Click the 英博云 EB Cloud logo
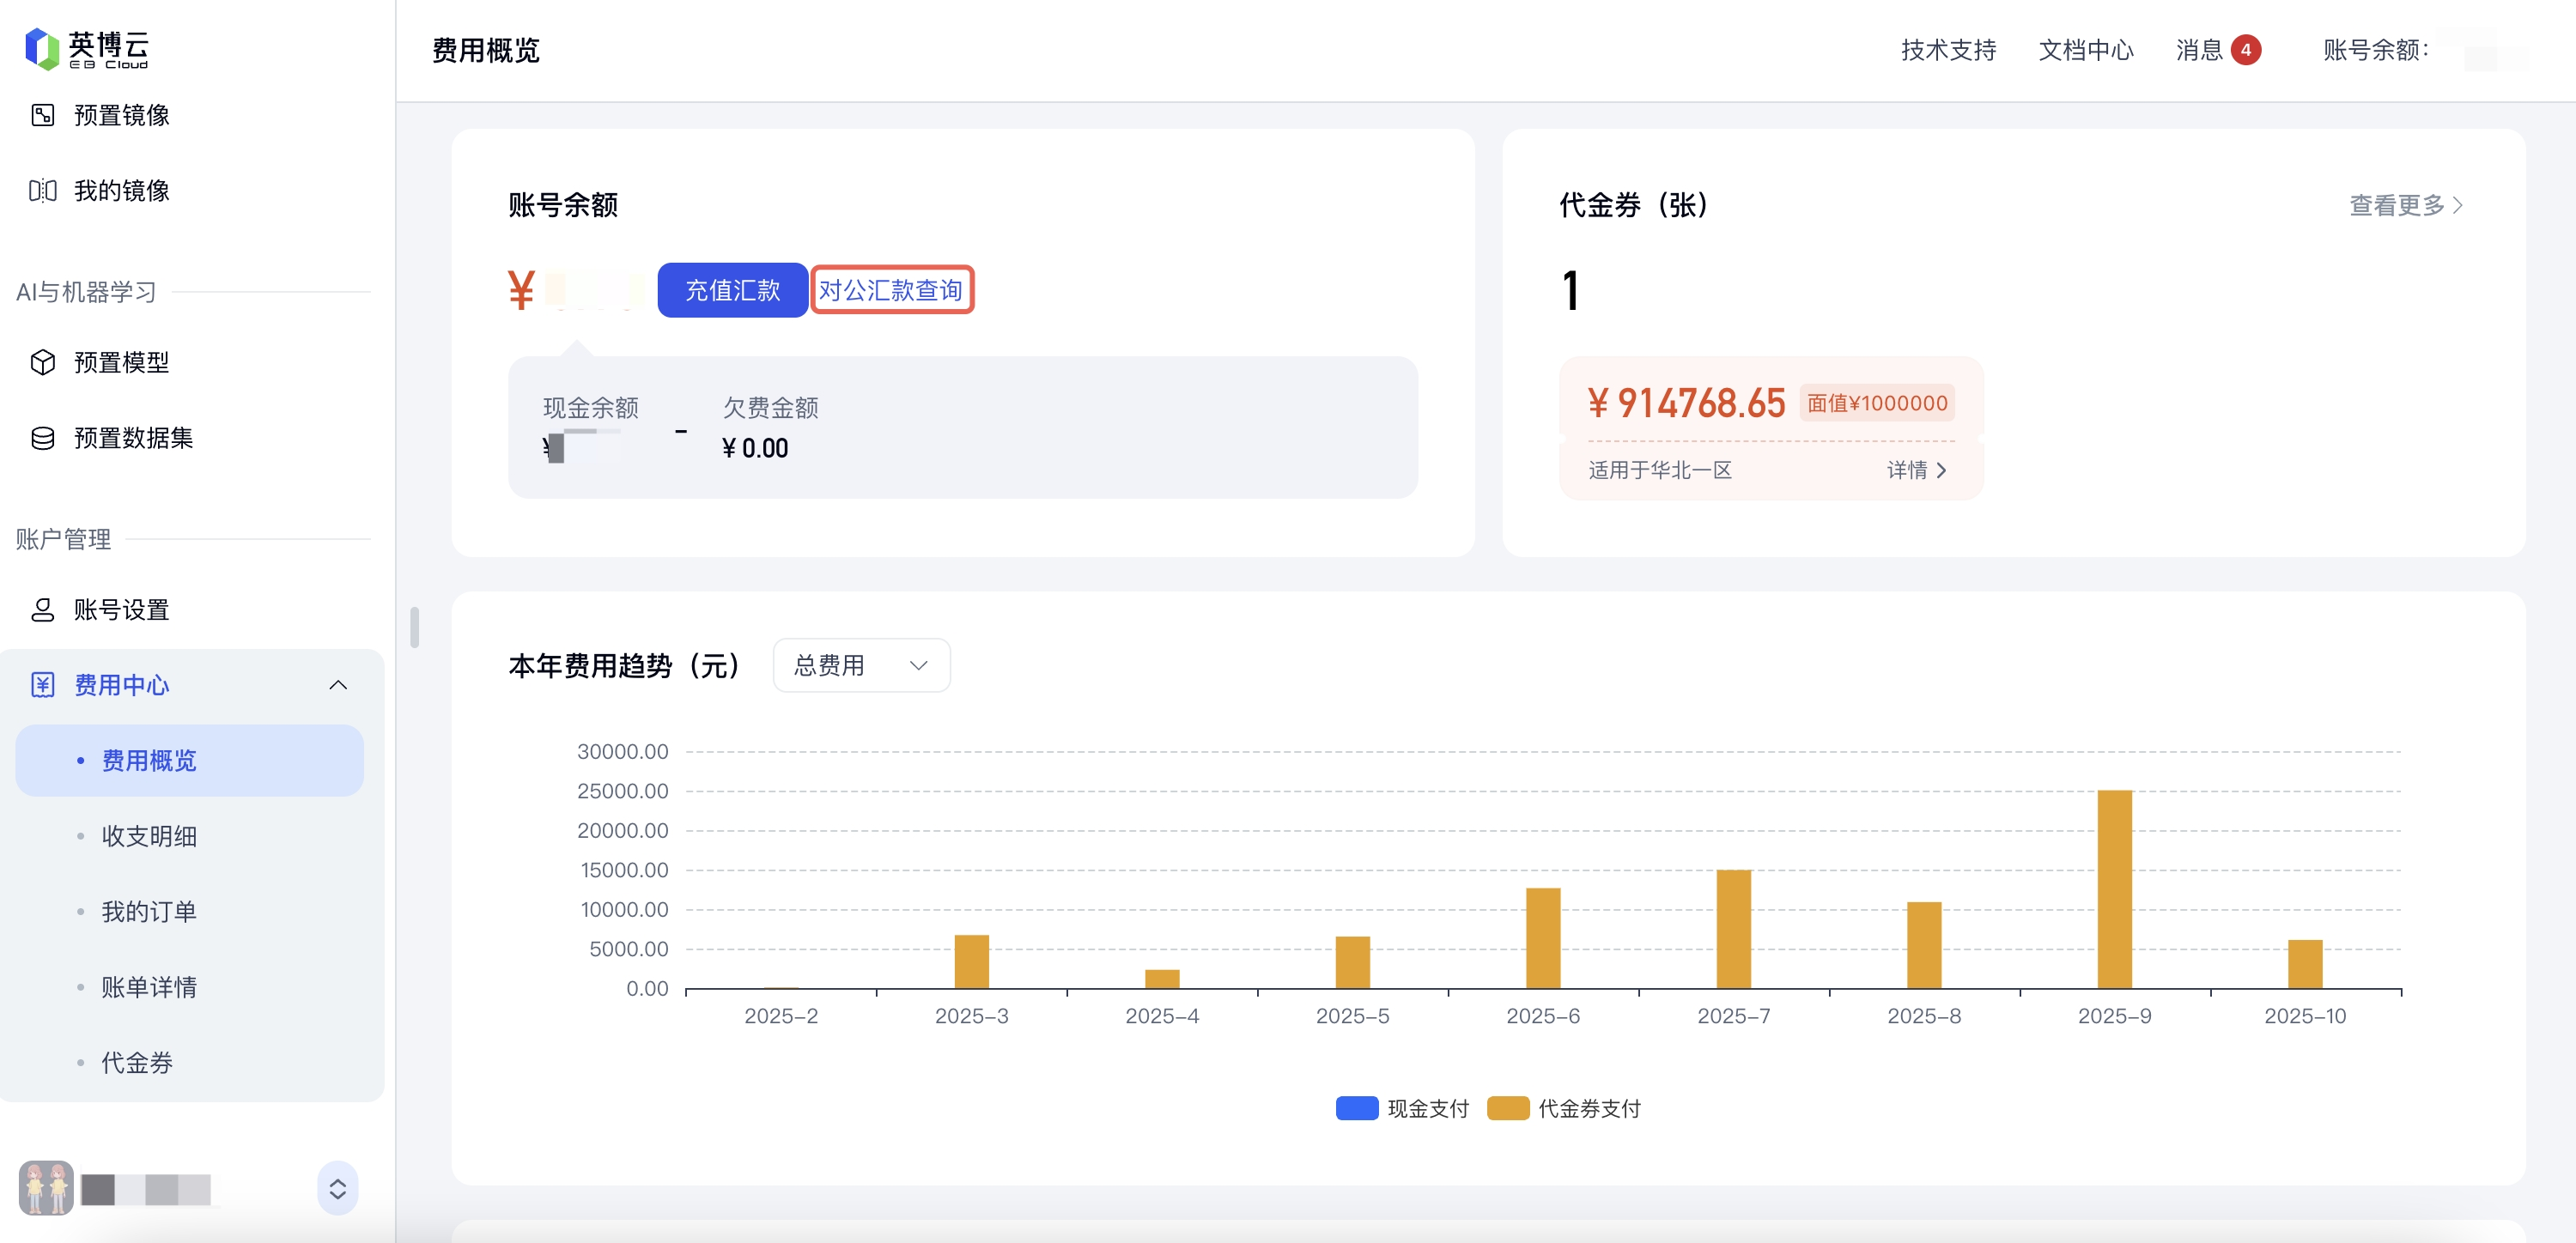Viewport: 2576px width, 1243px height. coord(87,48)
